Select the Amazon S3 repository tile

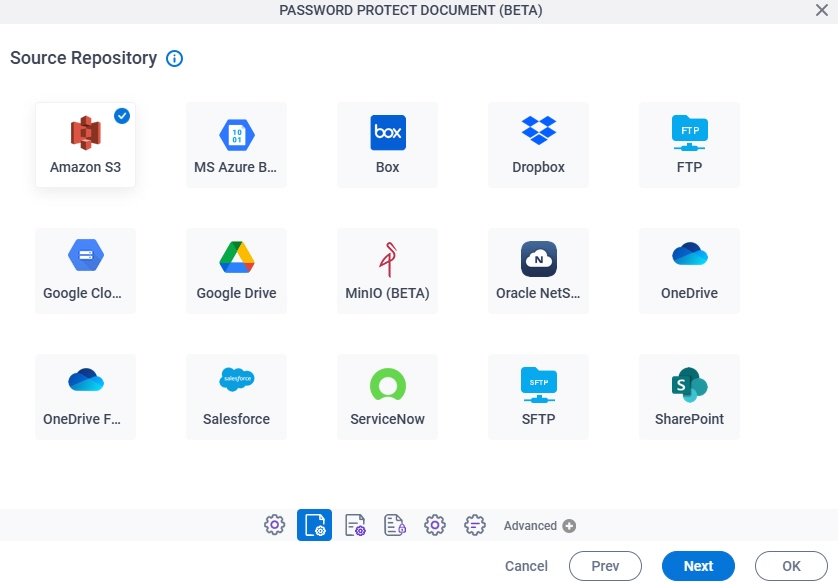(86, 145)
